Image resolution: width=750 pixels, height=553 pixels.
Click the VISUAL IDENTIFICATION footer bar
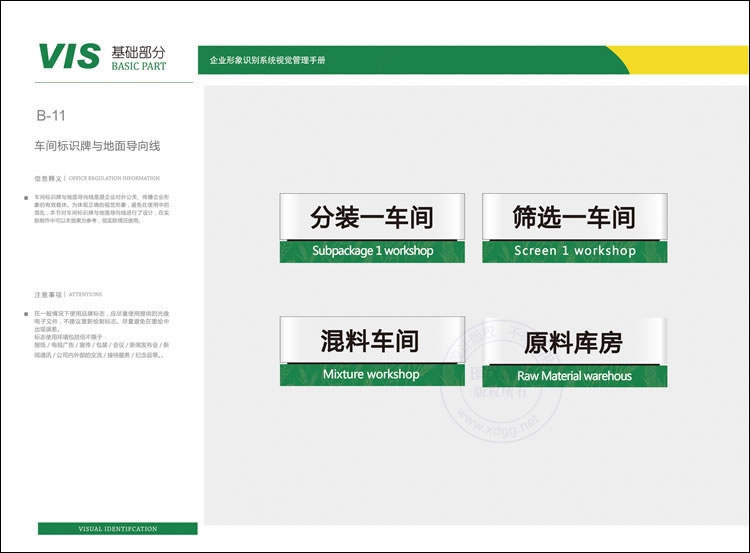118,528
